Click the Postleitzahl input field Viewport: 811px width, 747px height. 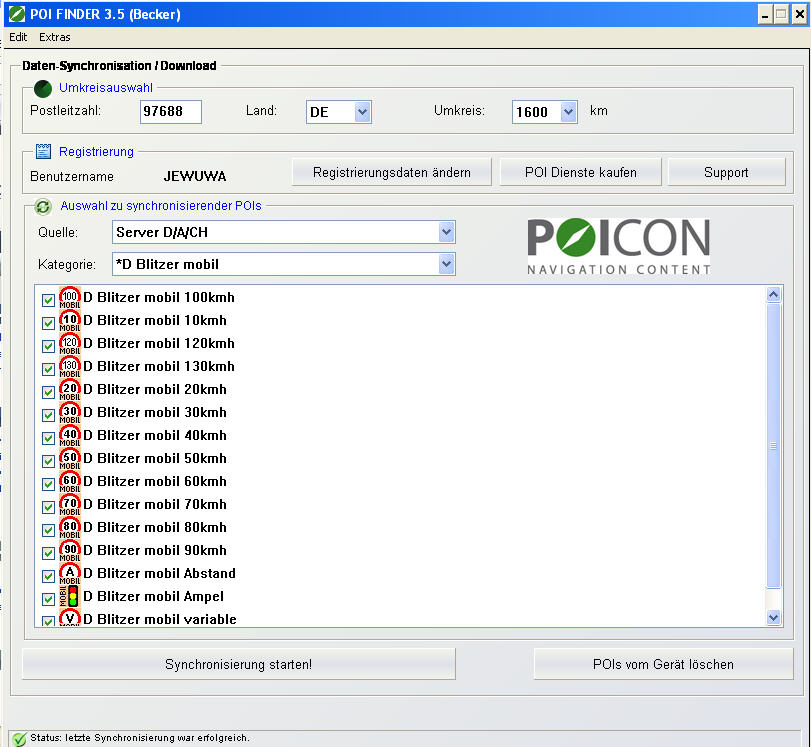click(171, 112)
